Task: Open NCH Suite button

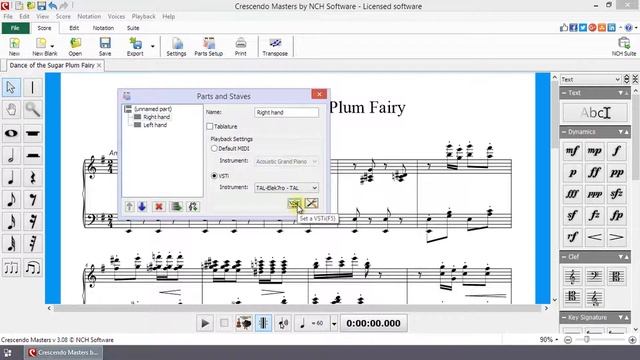Action: 624,47
